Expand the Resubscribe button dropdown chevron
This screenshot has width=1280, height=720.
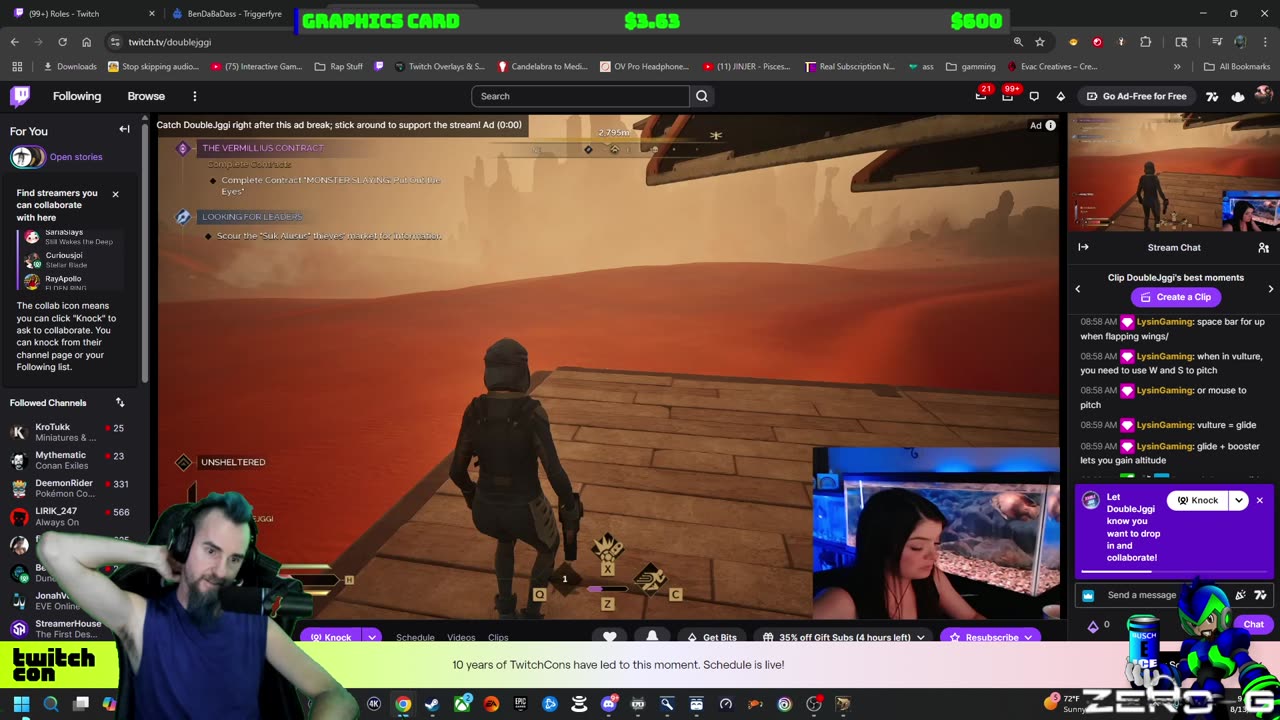coord(1028,637)
